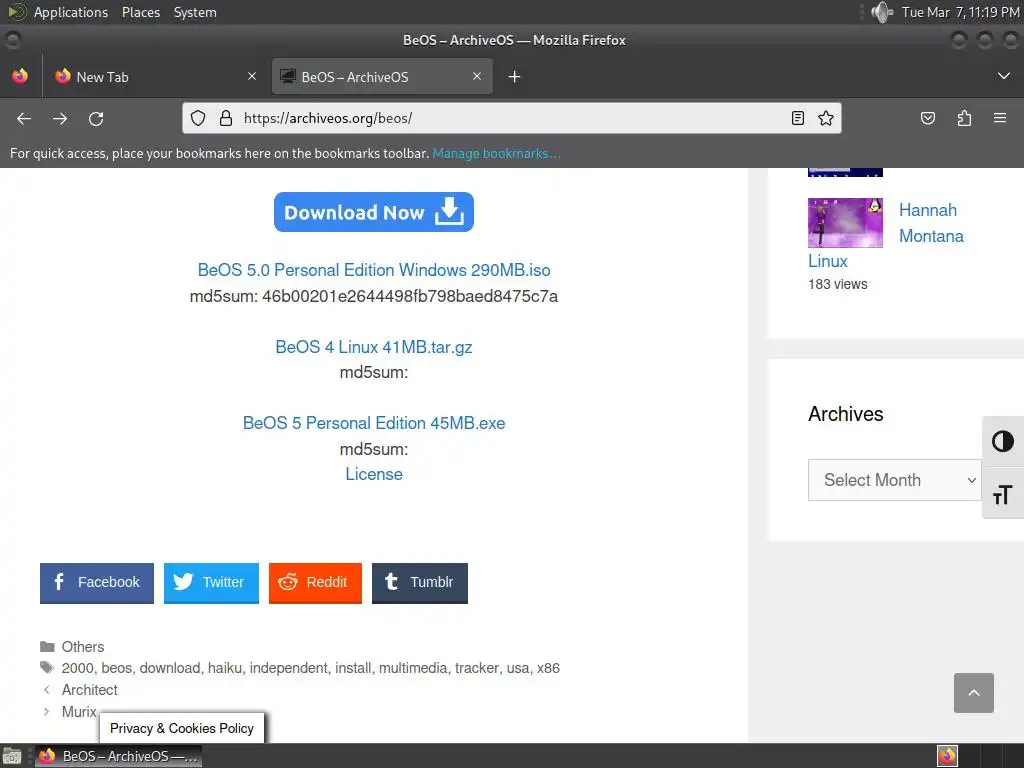Open the Applications menu
Screen dimensions: 1024x768
tap(71, 12)
